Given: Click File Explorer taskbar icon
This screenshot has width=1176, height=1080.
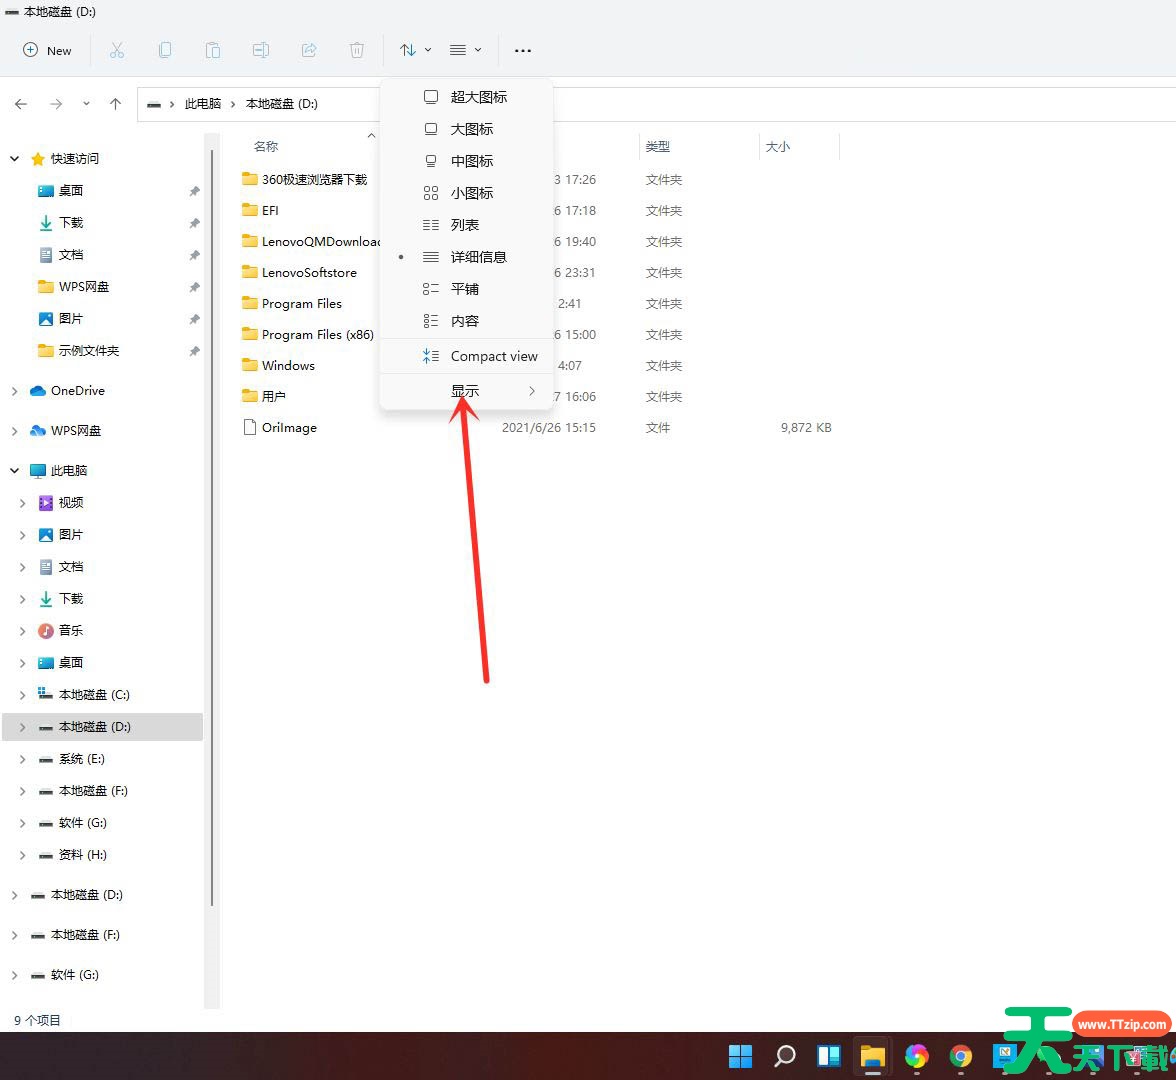Looking at the screenshot, I should coord(873,1056).
